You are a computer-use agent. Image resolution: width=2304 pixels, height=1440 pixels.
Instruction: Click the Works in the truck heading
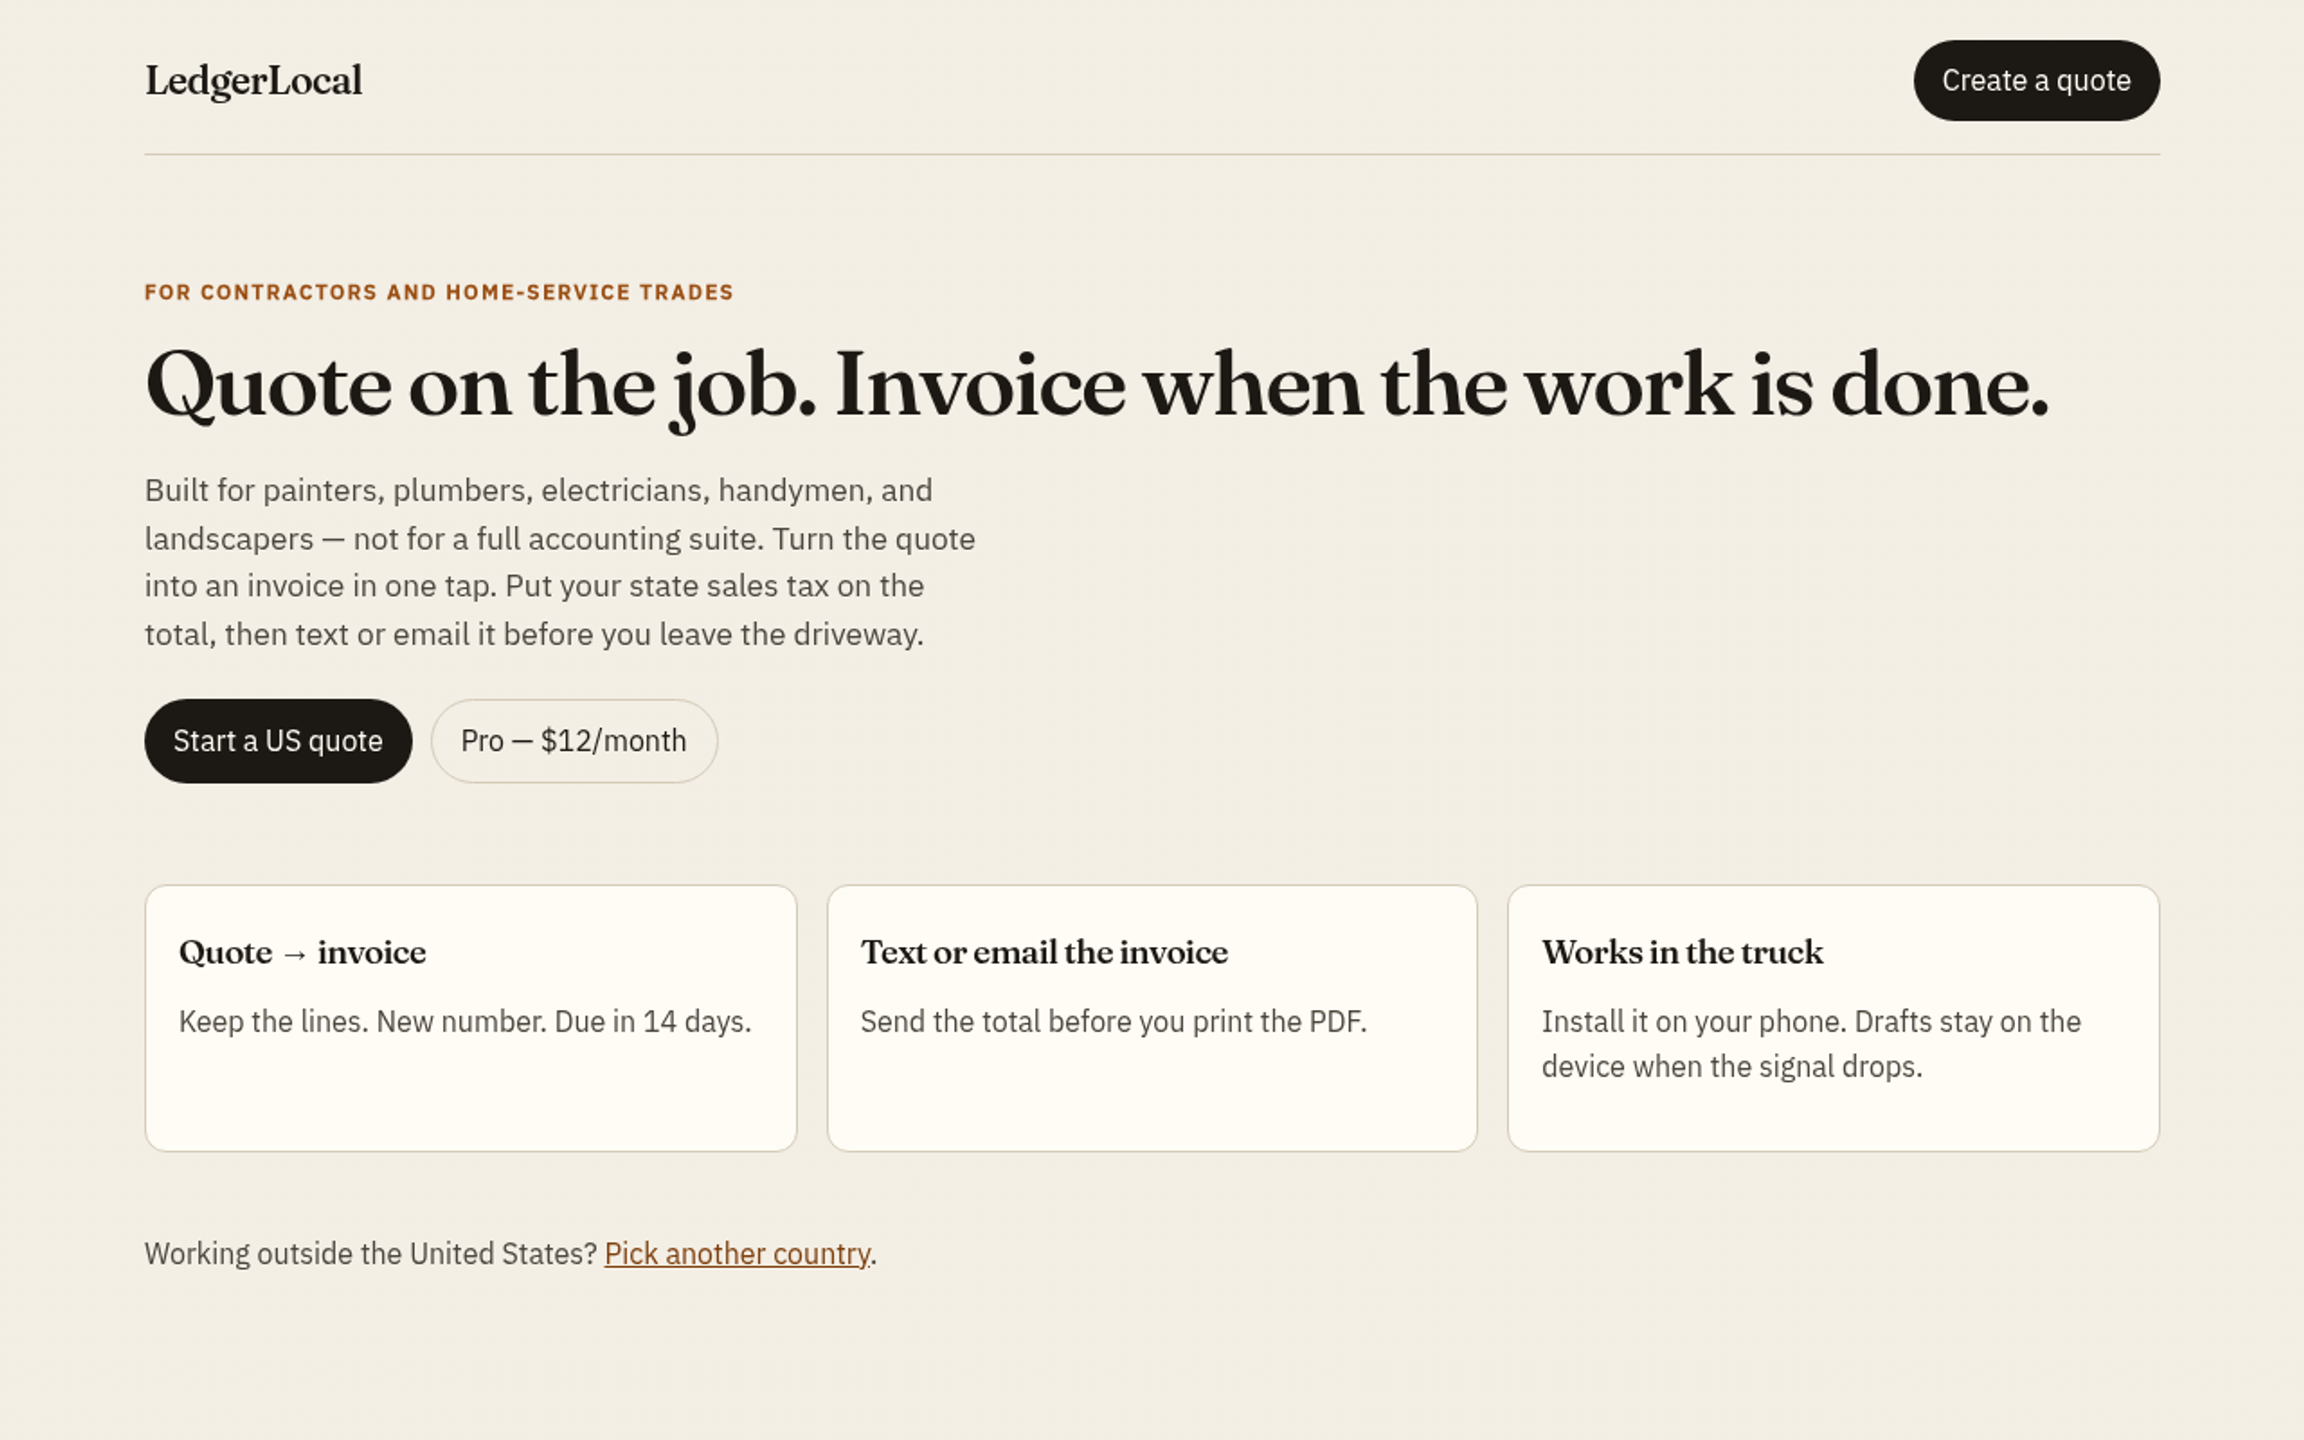click(x=1682, y=952)
